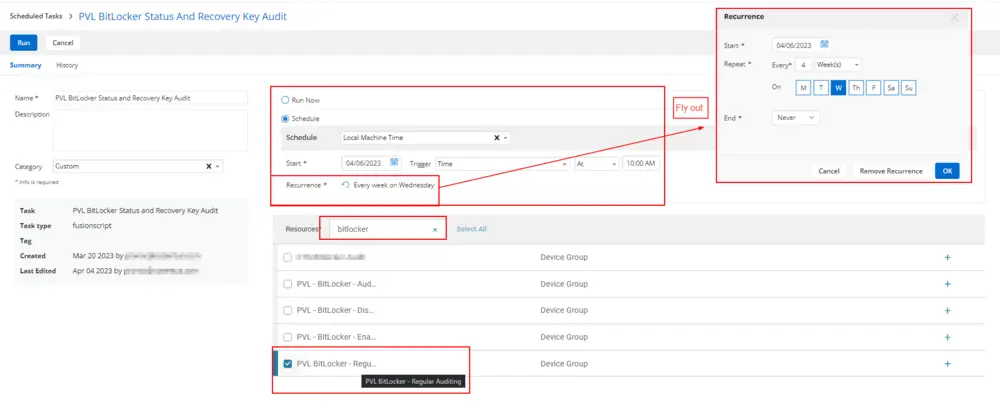This screenshot has width=1000, height=401.
Task: Open calendar picker in Recurrence dialog
Action: 825,45
